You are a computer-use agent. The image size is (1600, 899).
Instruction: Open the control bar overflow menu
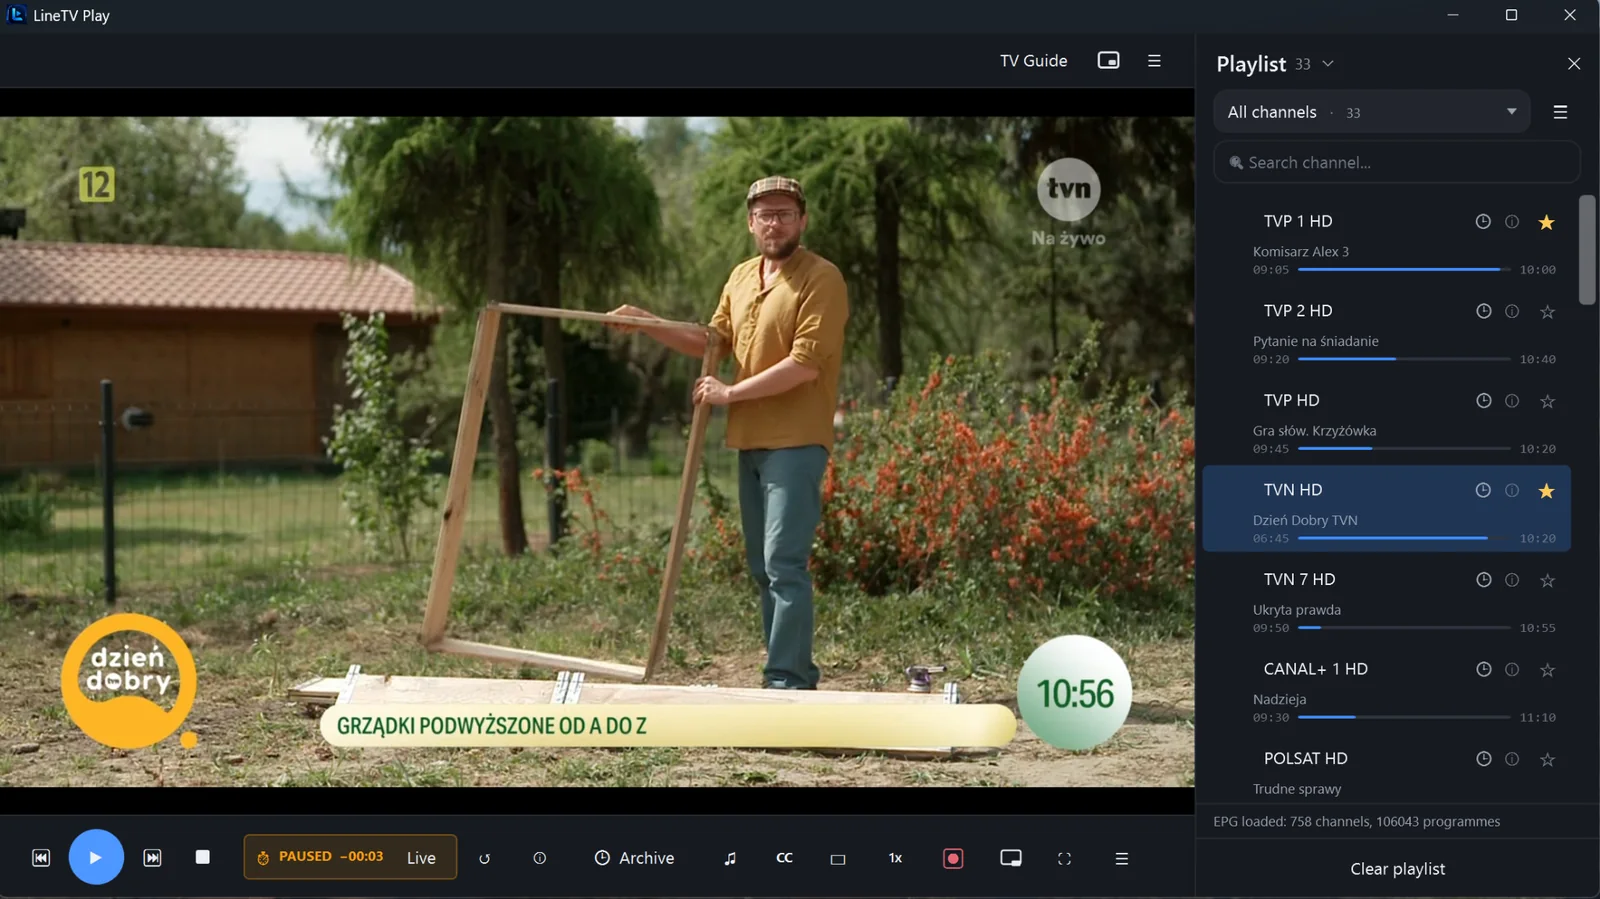(x=1122, y=858)
